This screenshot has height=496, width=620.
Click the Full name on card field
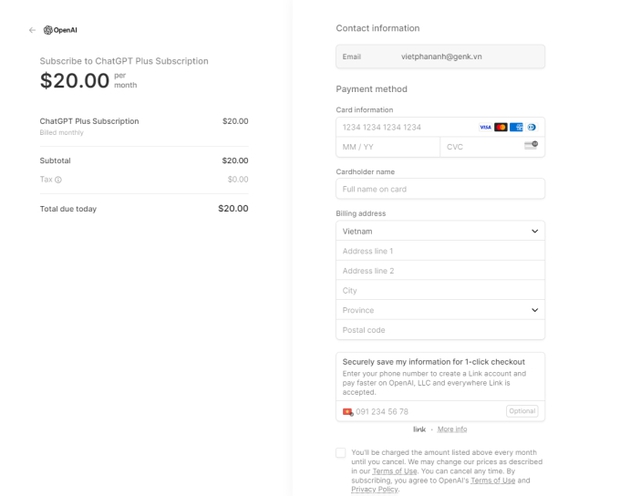point(440,189)
